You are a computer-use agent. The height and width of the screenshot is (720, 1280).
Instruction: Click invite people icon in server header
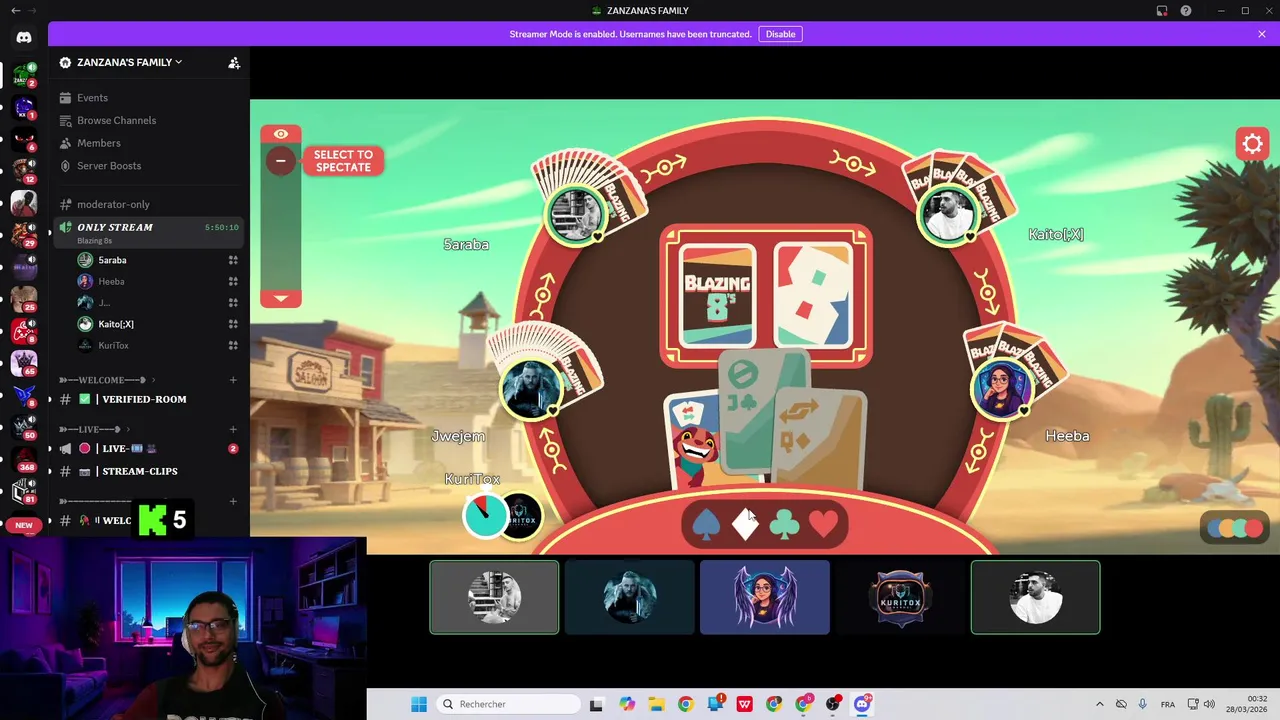[x=234, y=62]
